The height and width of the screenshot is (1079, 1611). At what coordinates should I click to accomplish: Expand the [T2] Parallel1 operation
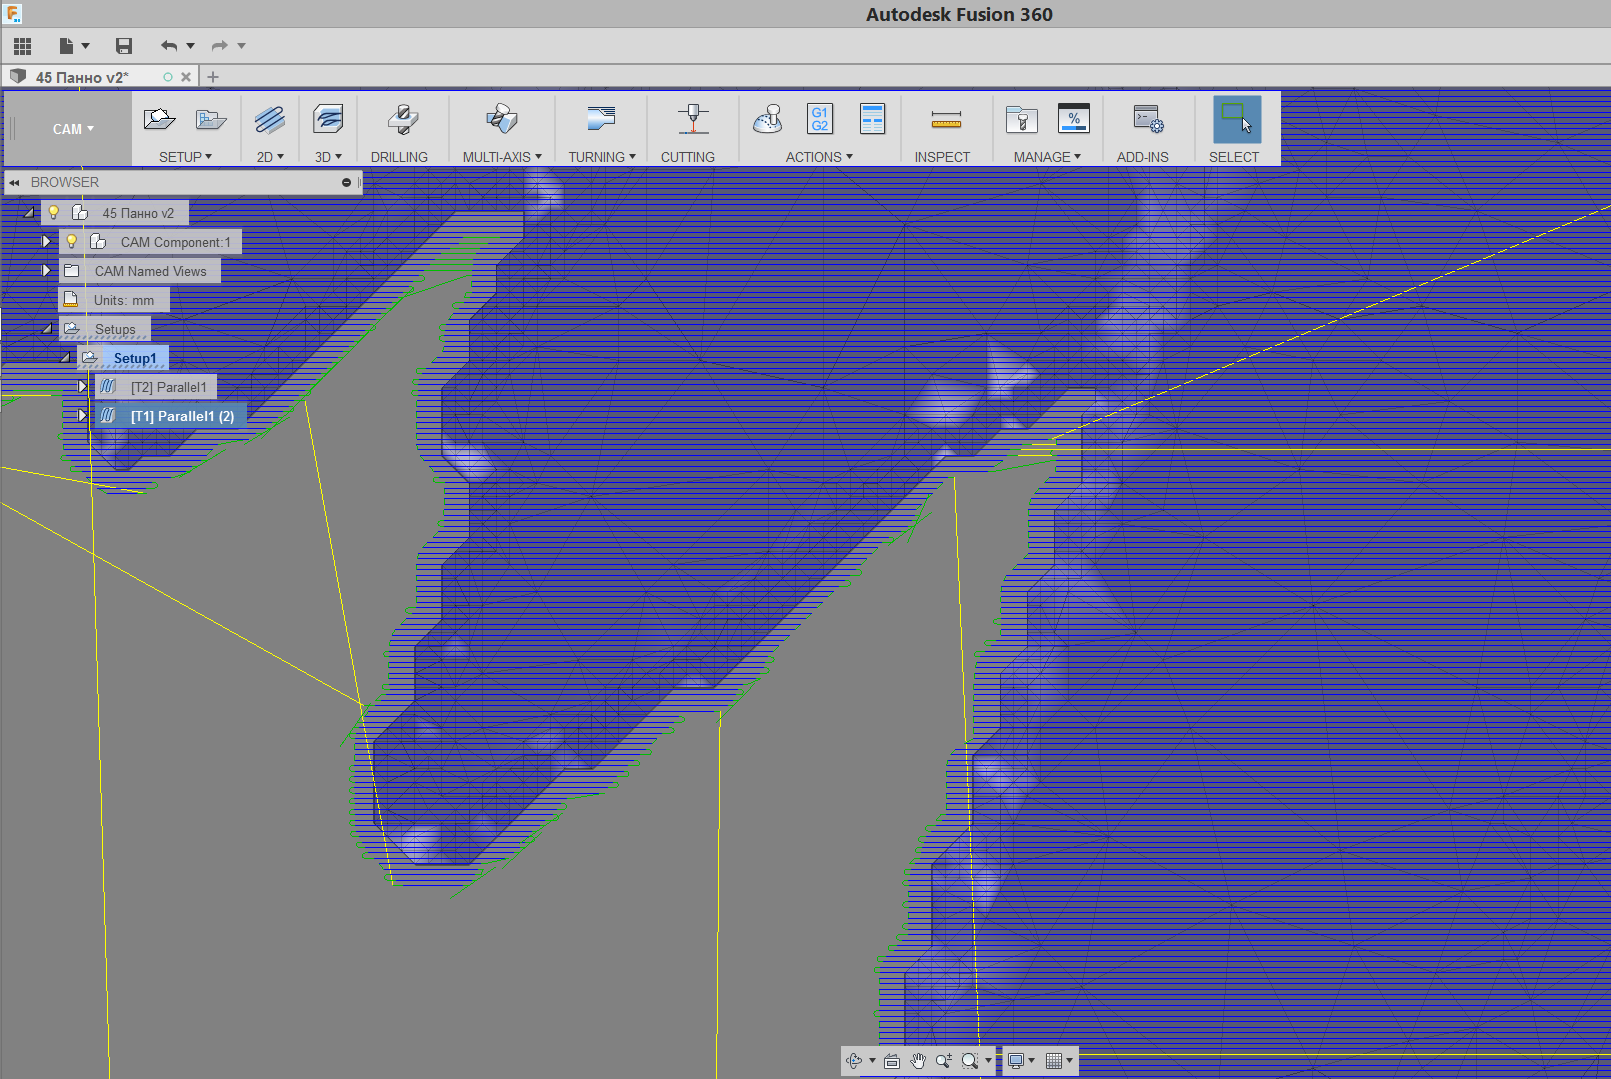point(83,387)
